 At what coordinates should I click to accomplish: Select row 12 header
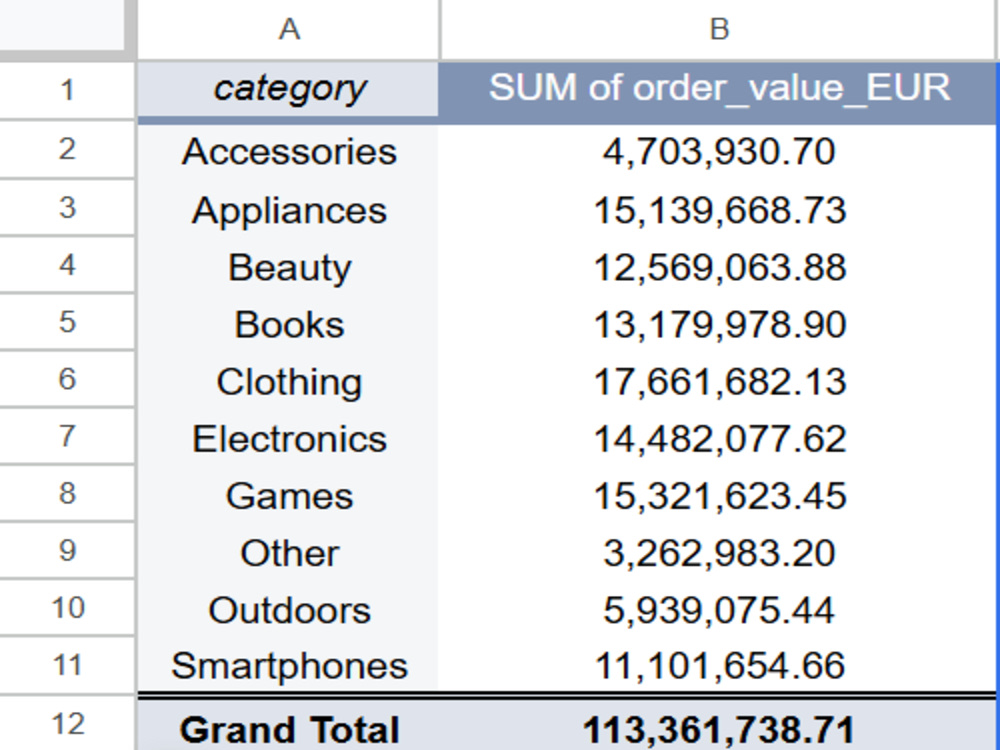pyautogui.click(x=67, y=724)
